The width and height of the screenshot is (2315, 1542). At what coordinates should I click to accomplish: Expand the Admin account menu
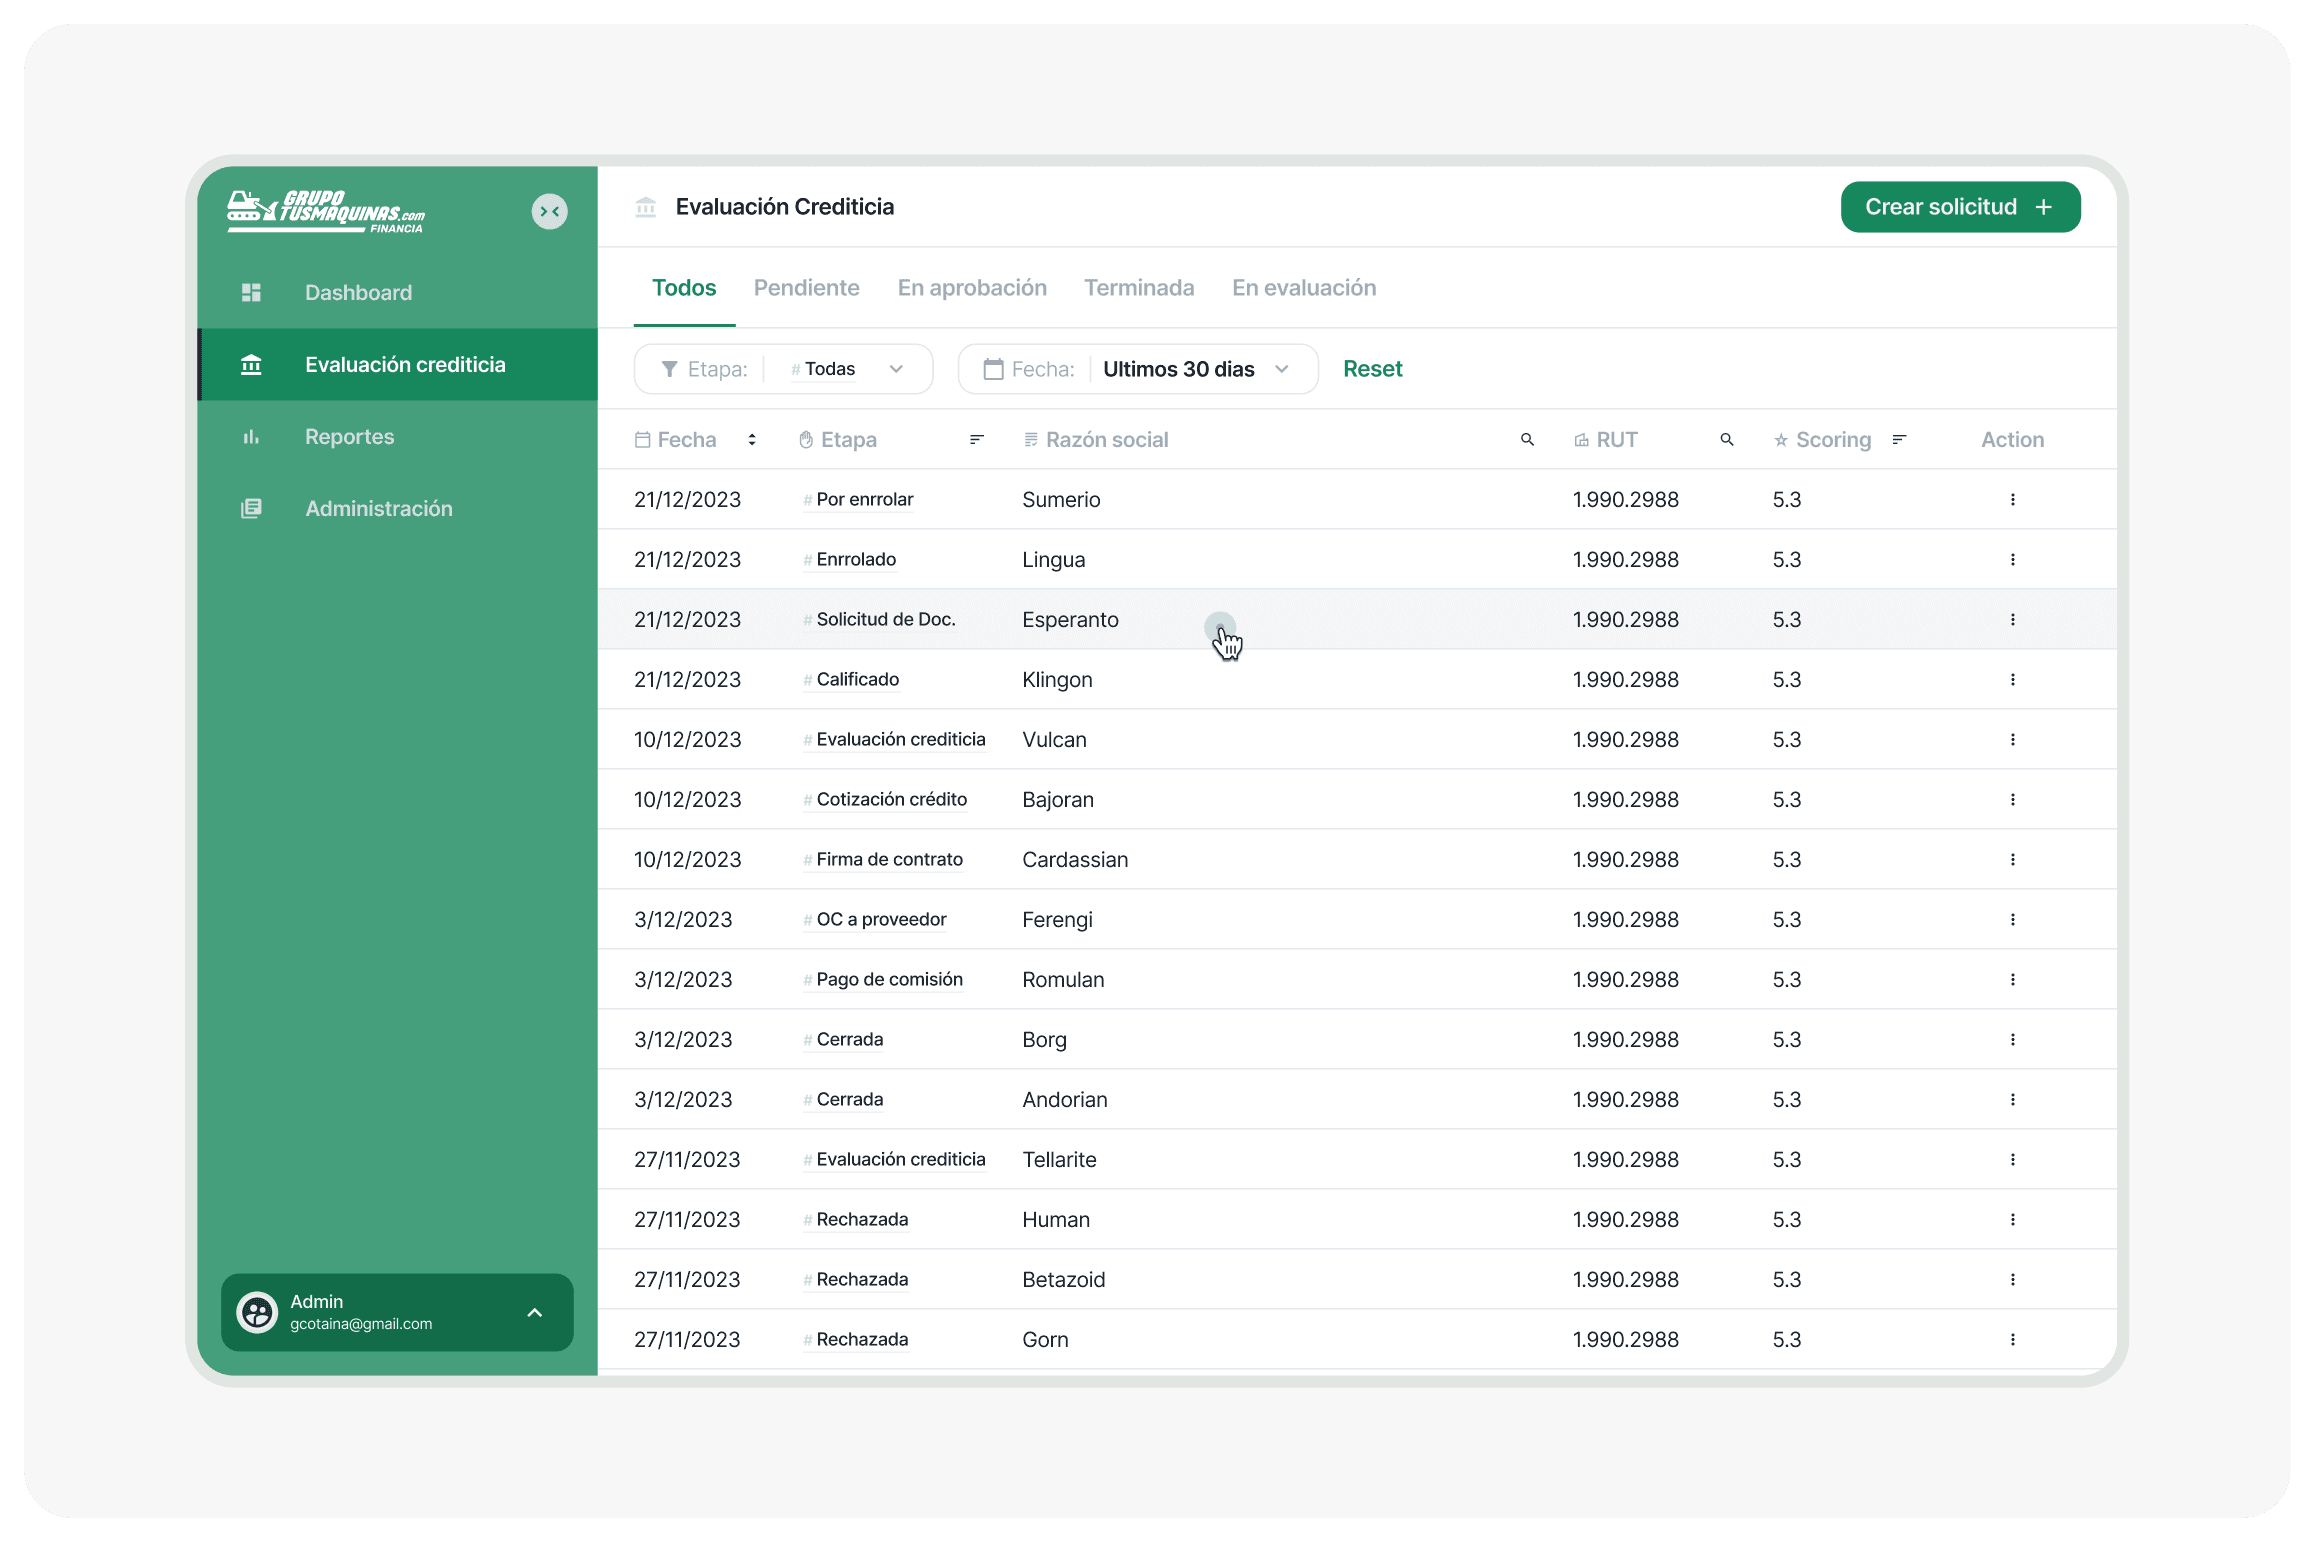[534, 1312]
